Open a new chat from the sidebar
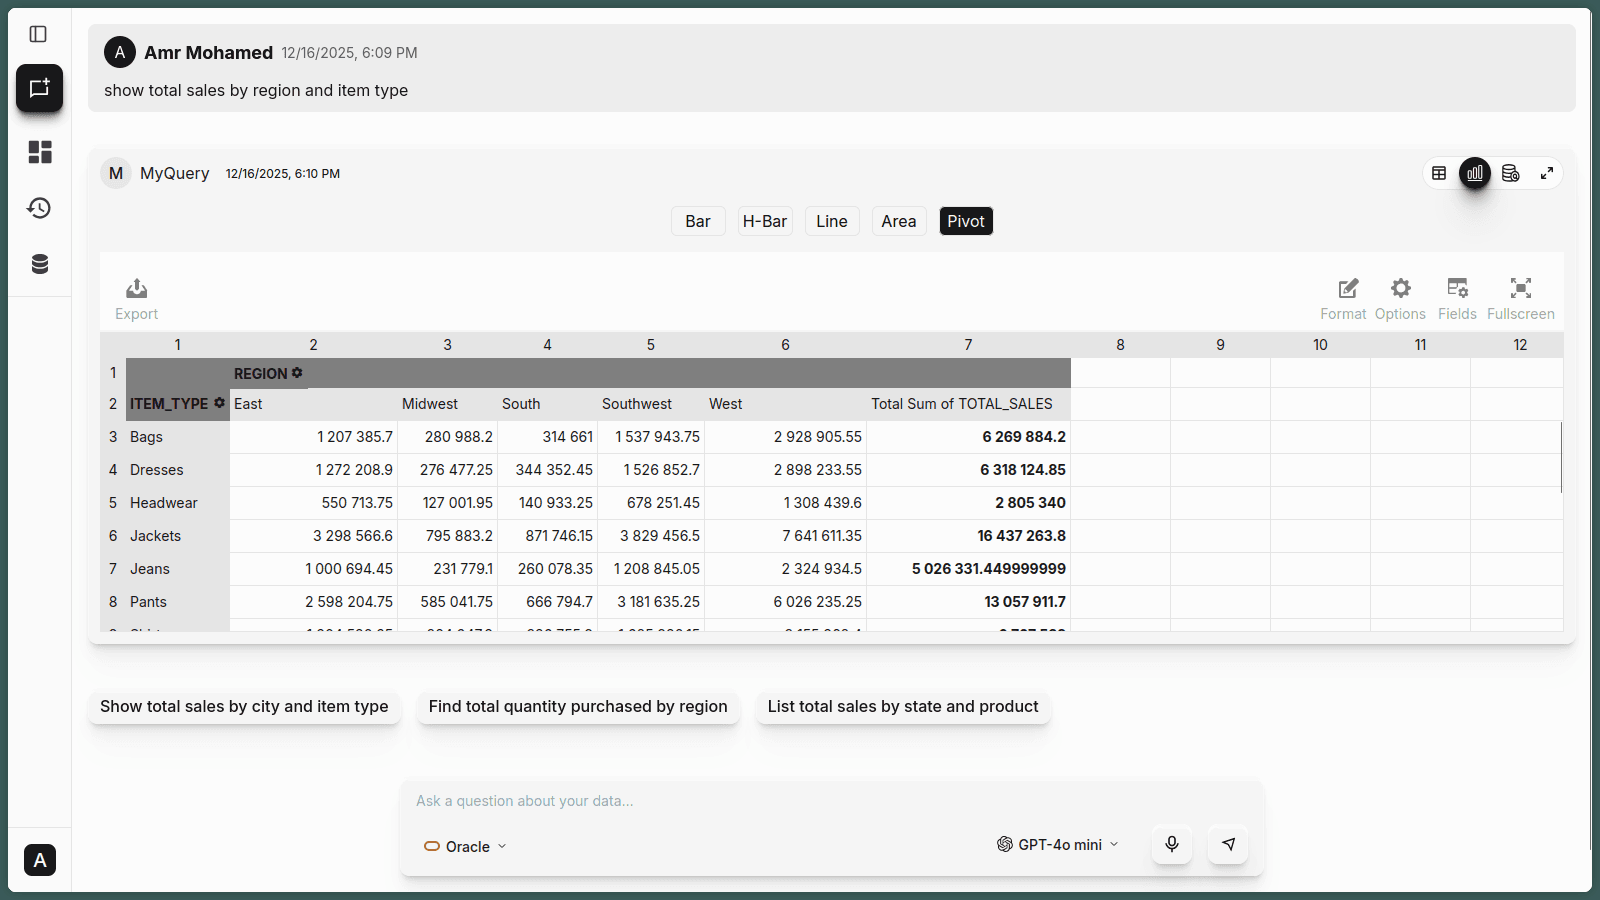The height and width of the screenshot is (900, 1600). (39, 88)
